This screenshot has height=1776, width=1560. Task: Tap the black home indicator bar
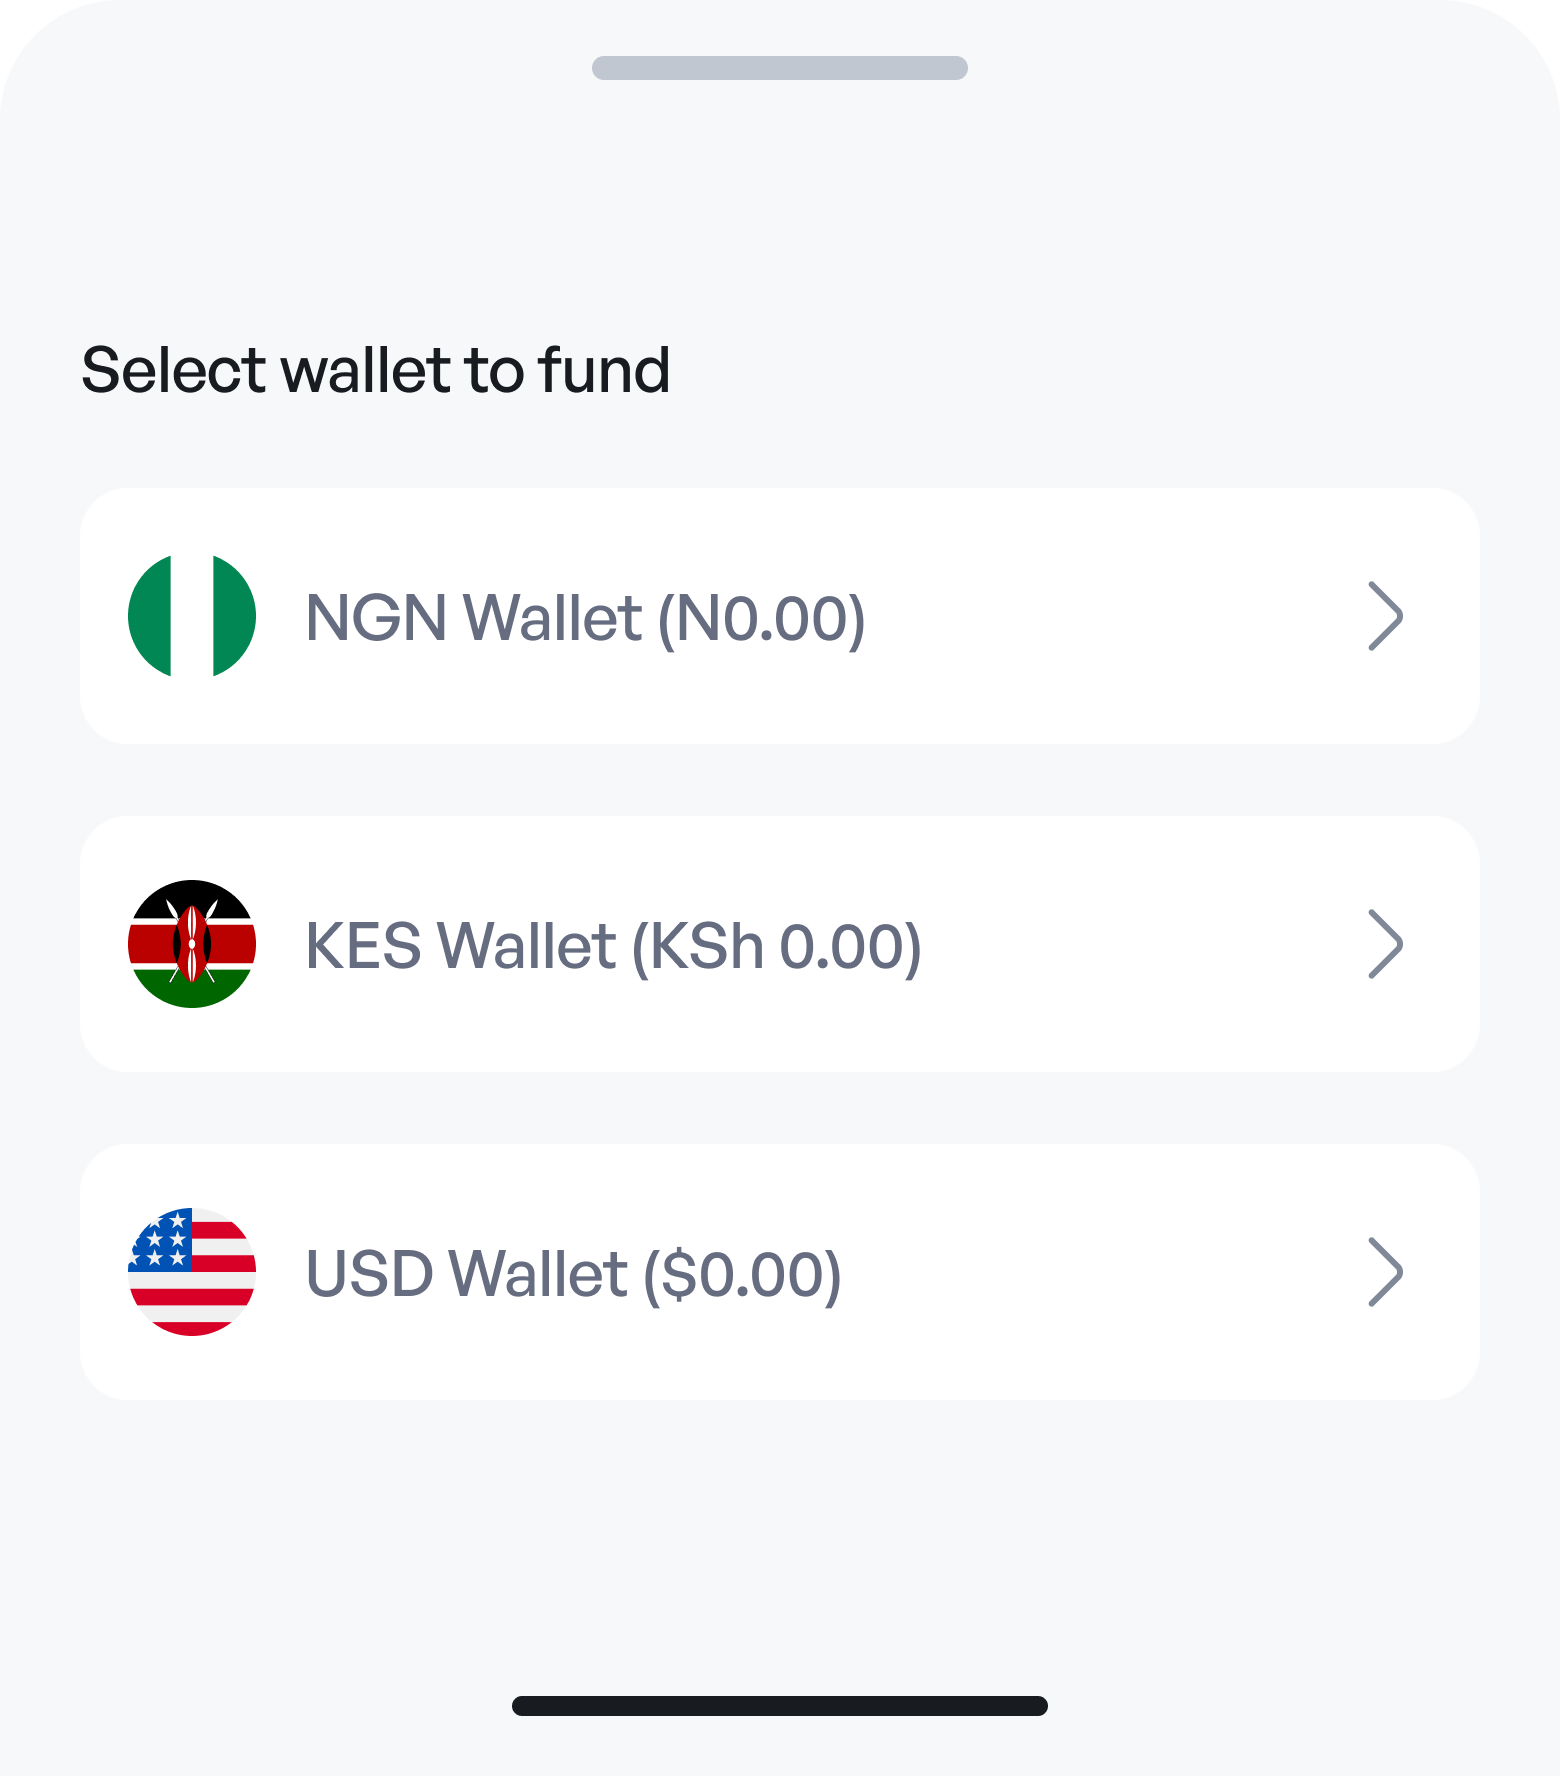780,1706
